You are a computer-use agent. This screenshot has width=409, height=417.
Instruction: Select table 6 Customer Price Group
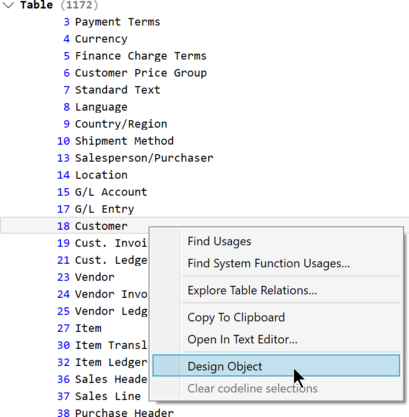point(135,73)
